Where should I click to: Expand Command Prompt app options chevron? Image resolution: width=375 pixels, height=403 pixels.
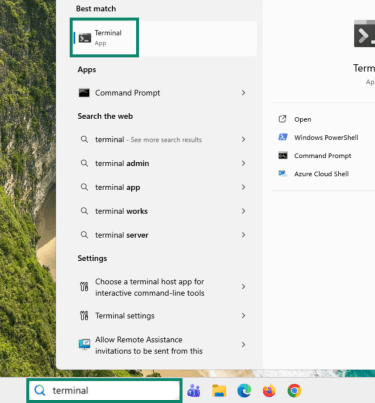click(x=243, y=93)
